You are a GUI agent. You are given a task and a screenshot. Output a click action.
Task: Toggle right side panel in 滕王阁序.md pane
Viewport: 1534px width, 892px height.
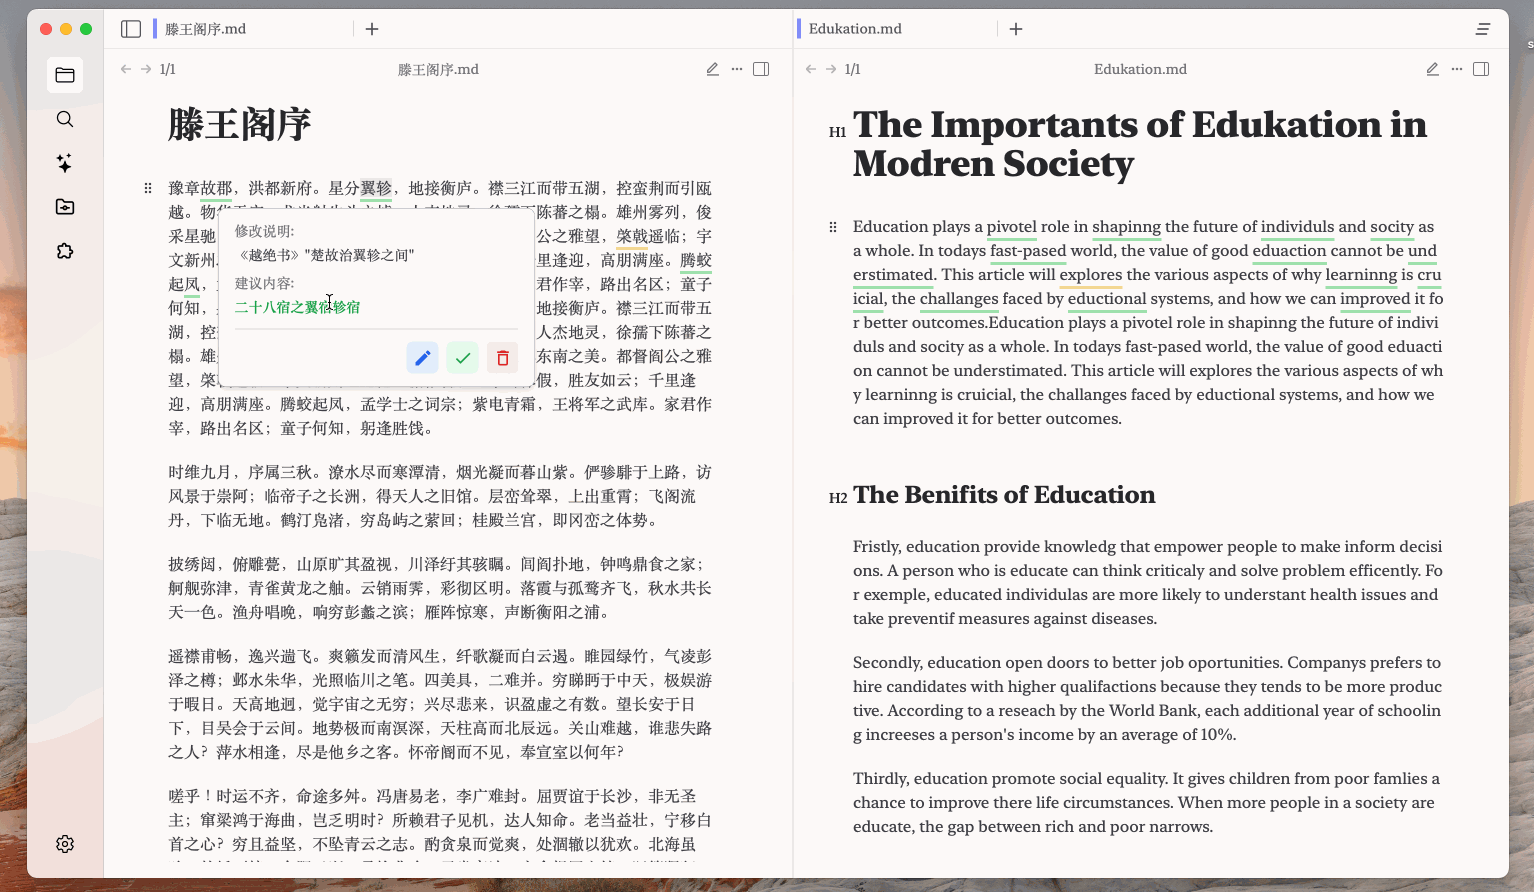click(x=761, y=69)
